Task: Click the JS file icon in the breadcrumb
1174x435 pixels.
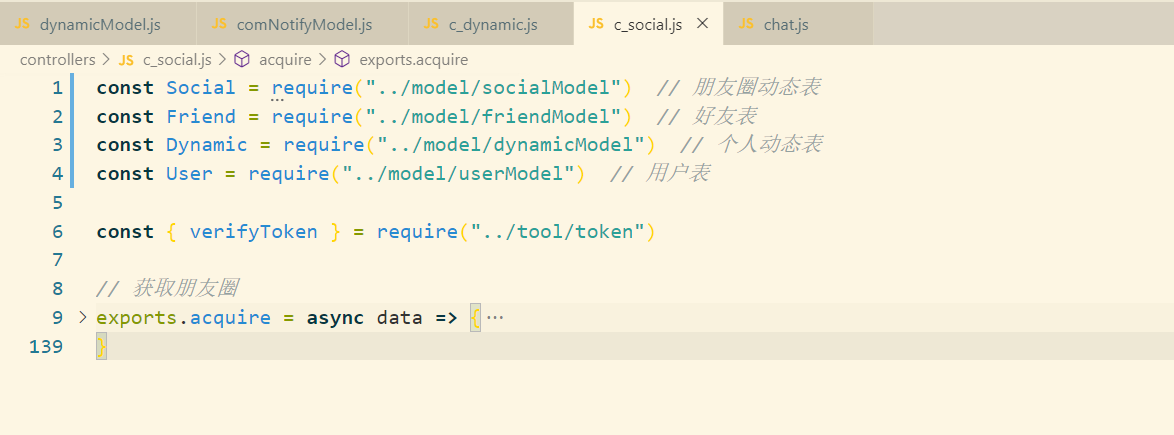Action: click(126, 60)
